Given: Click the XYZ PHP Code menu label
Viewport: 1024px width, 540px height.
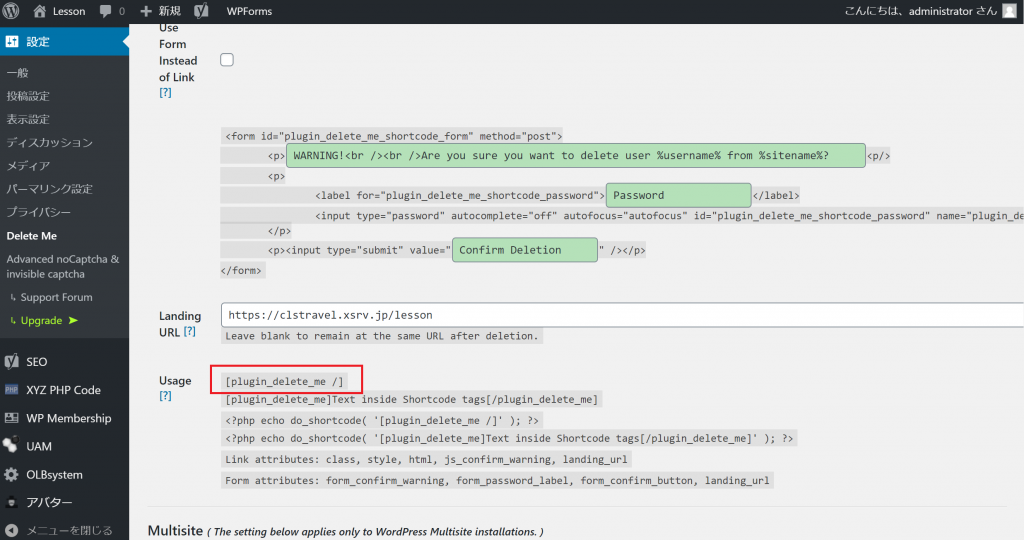Looking at the screenshot, I should point(63,390).
